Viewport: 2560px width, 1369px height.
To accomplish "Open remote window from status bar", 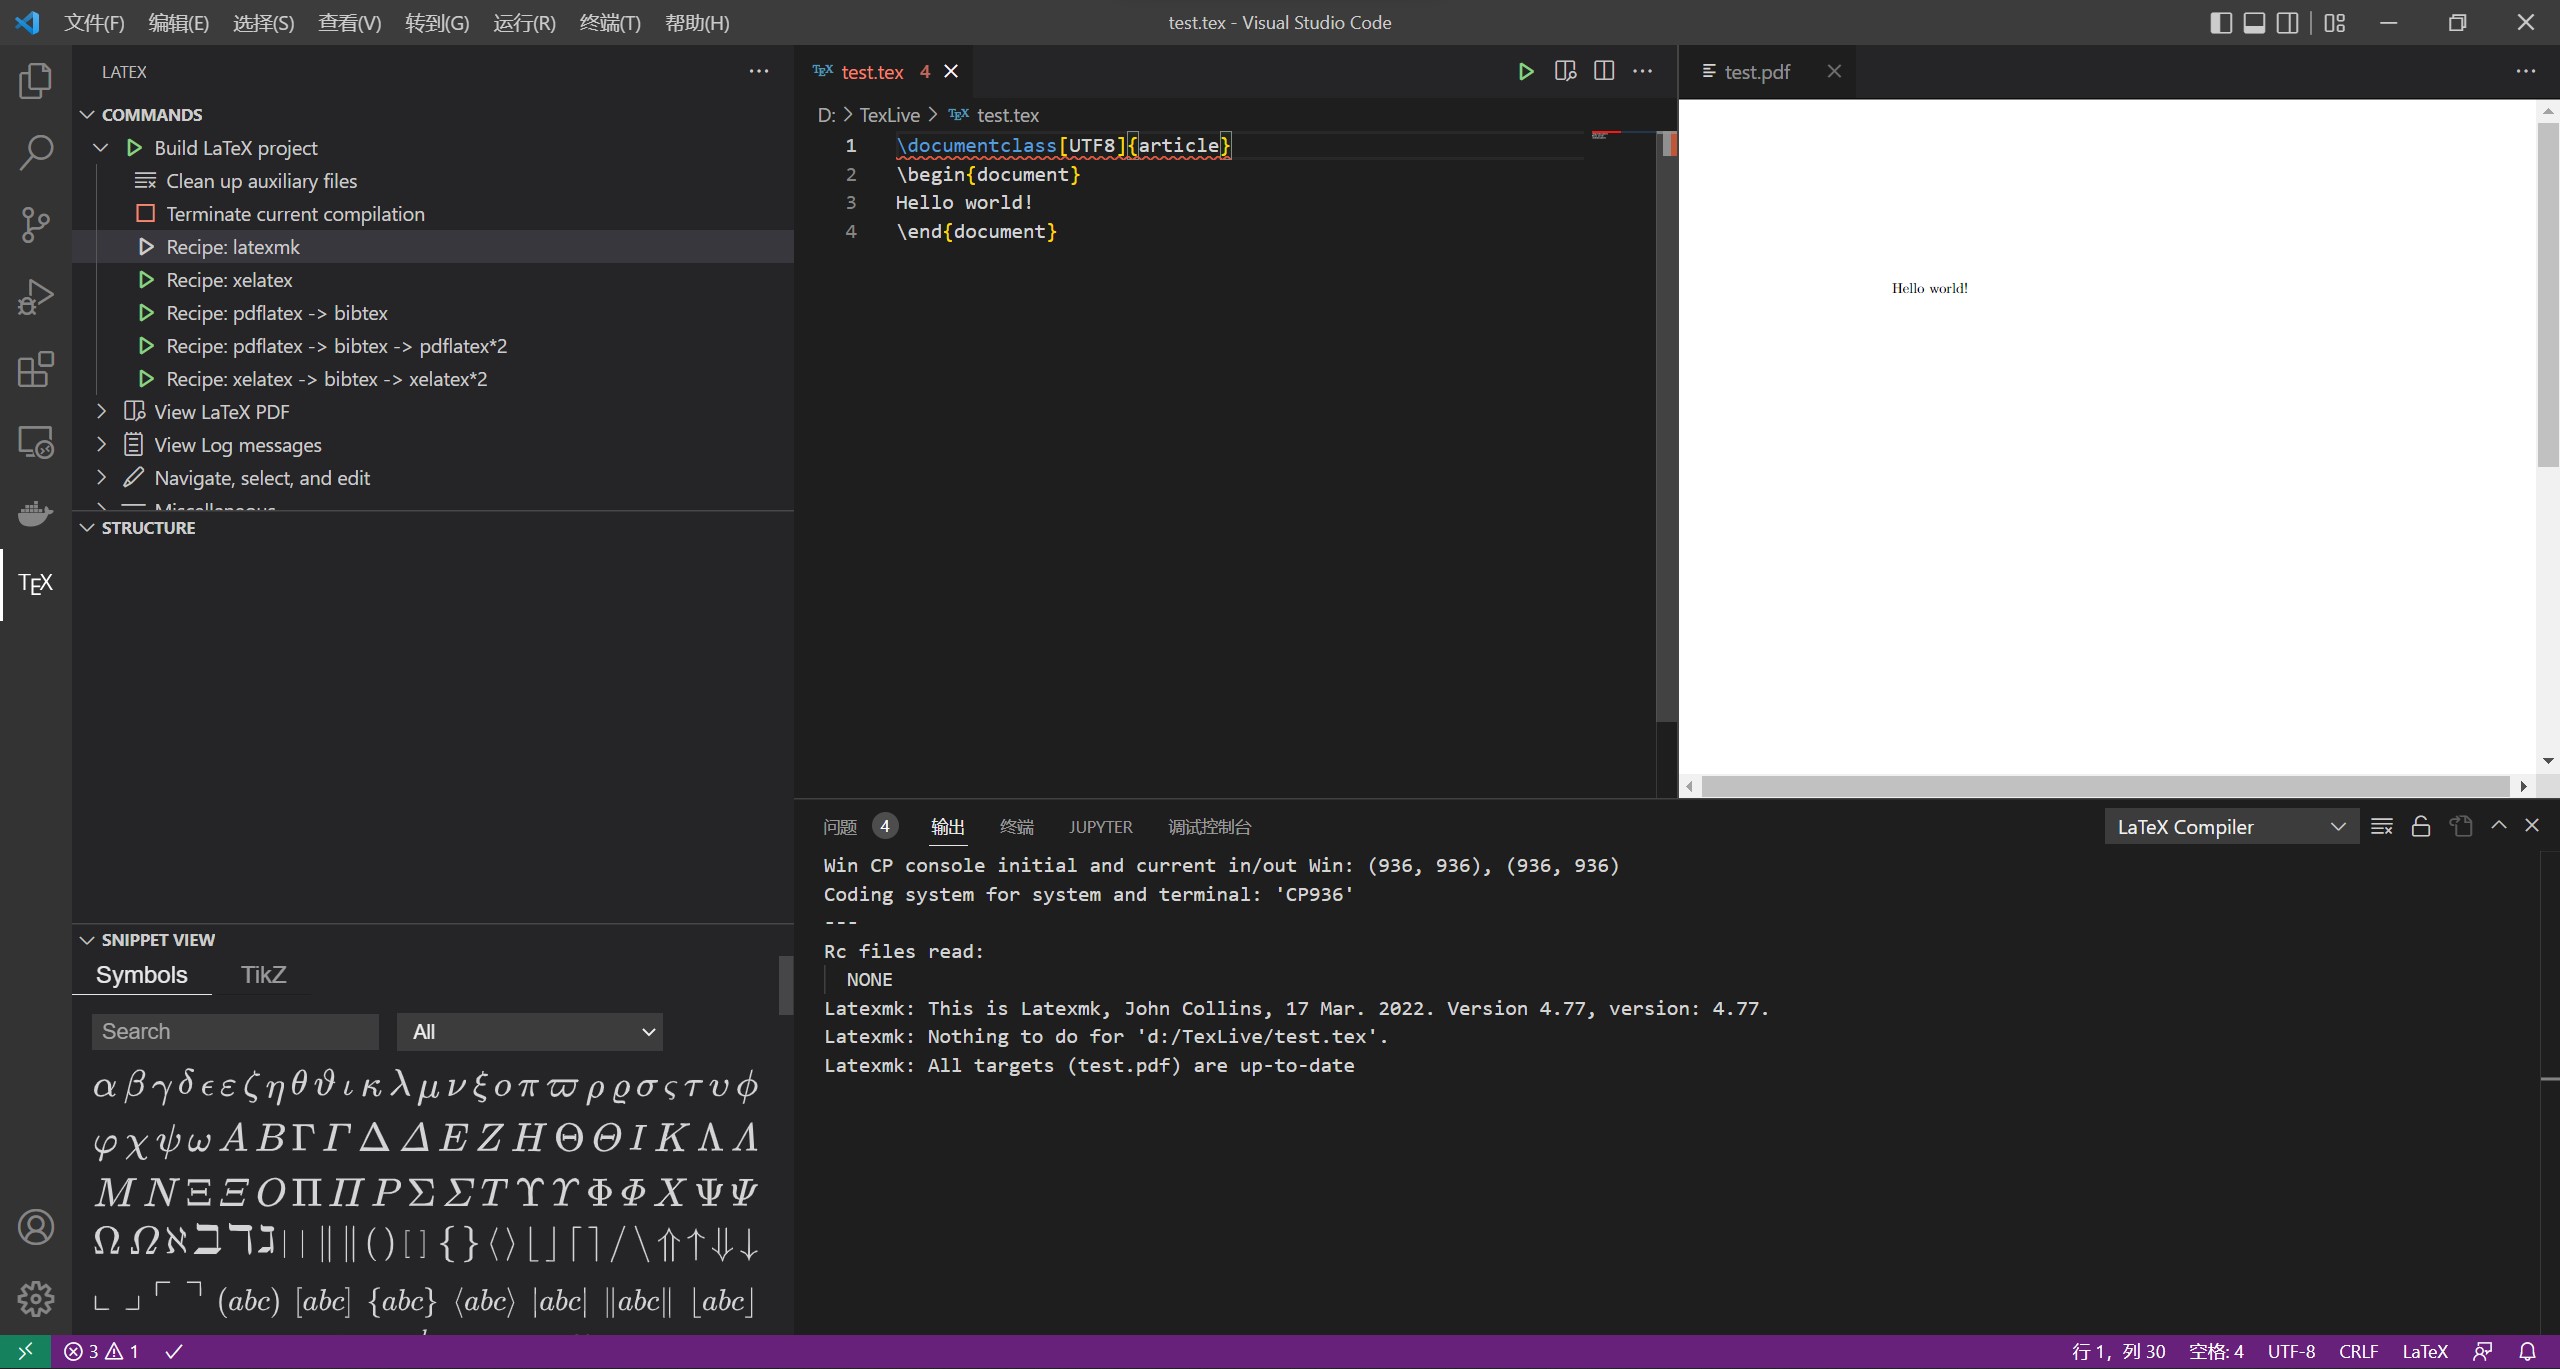I will (x=26, y=1352).
